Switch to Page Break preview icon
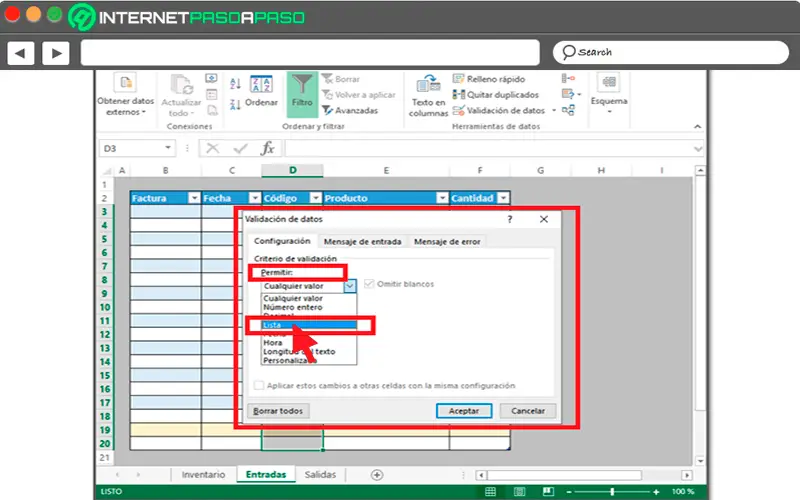 click(x=548, y=491)
